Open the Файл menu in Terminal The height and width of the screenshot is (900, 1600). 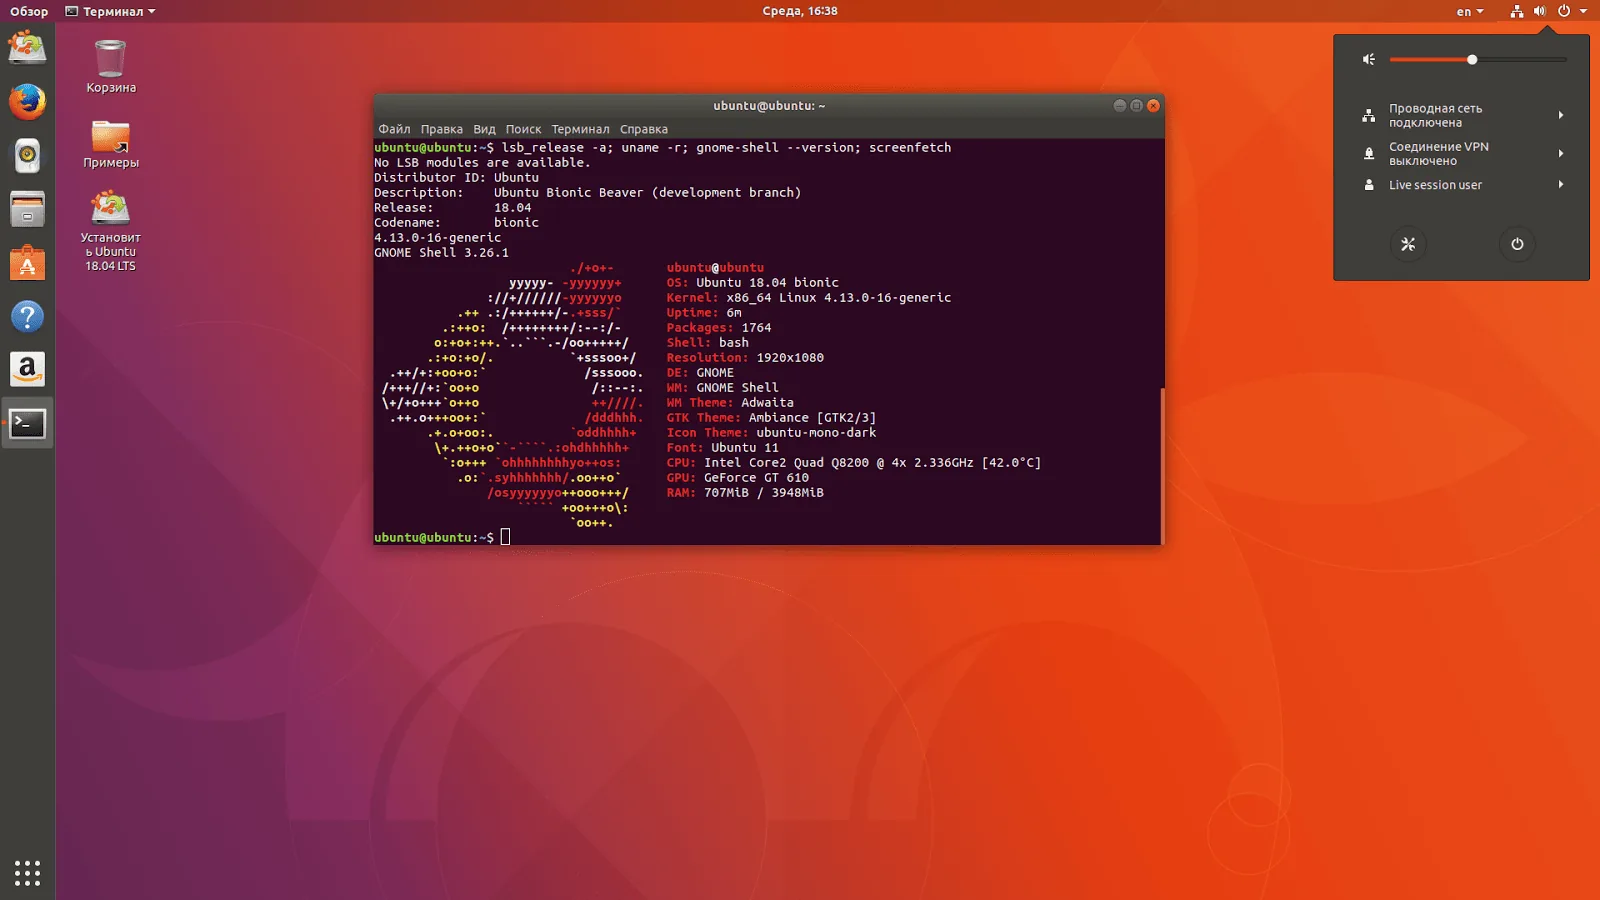click(x=393, y=129)
